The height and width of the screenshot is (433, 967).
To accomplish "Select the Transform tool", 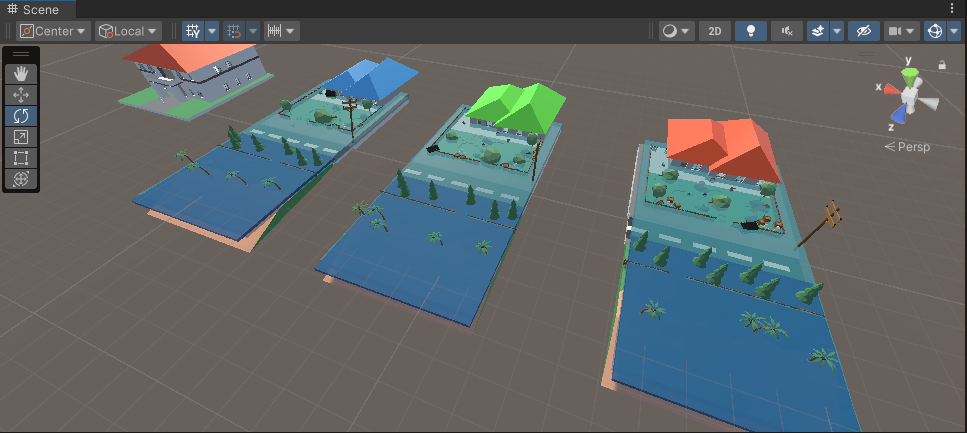I will (21, 179).
